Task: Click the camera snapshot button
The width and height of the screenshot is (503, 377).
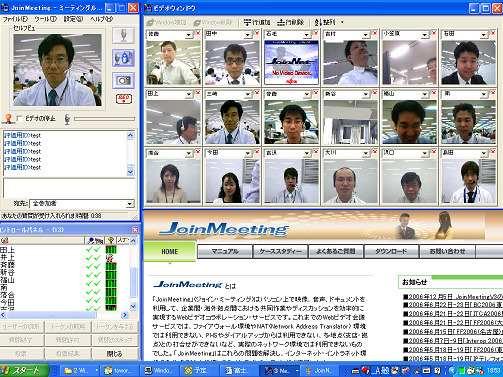Action: pyautogui.click(x=123, y=80)
